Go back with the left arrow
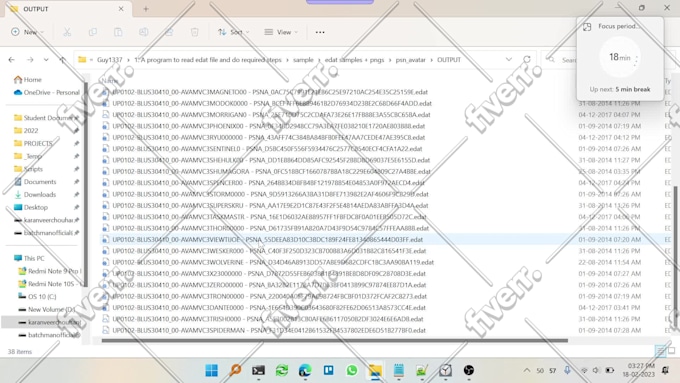Screen dimensions: 680x383 coord(12,59)
